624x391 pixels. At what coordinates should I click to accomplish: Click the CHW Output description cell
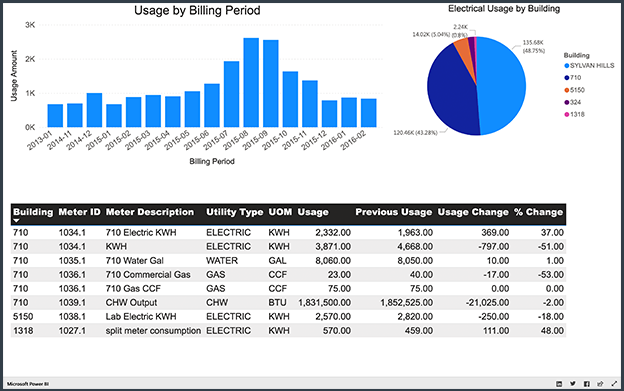point(131,303)
